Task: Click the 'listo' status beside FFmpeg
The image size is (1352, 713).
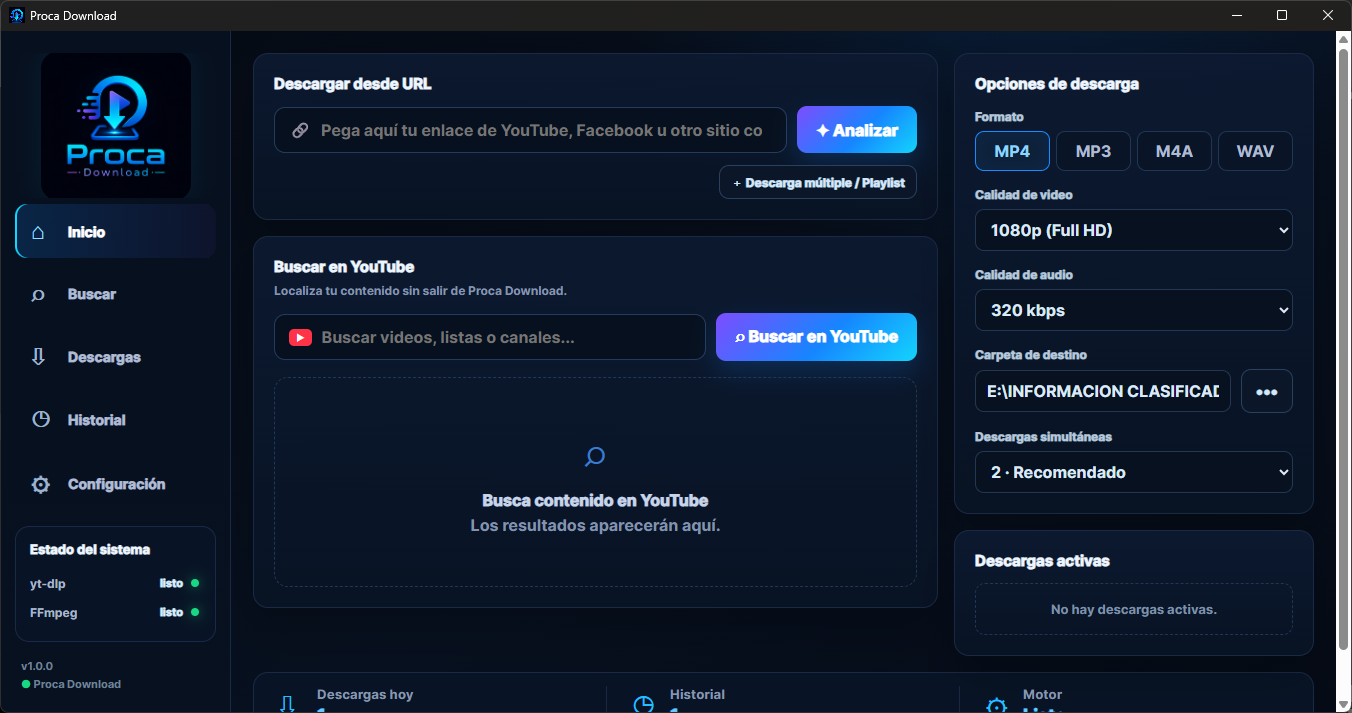Action: 171,612
